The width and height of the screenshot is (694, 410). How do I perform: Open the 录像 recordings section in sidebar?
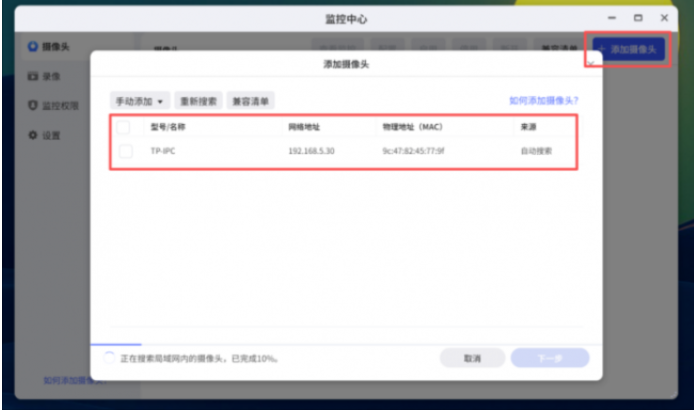click(x=50, y=76)
